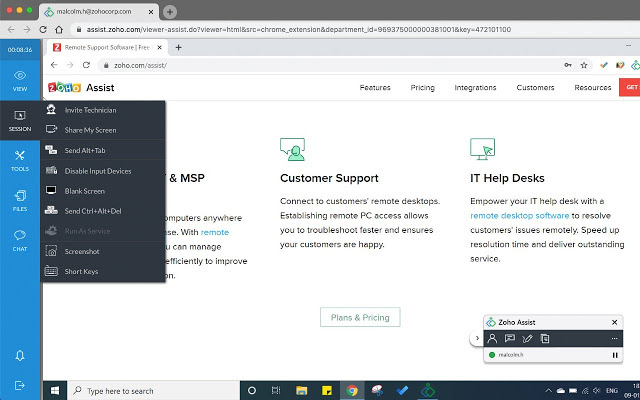Collapse the Zoho Assist widget arrow

[x=477, y=339]
